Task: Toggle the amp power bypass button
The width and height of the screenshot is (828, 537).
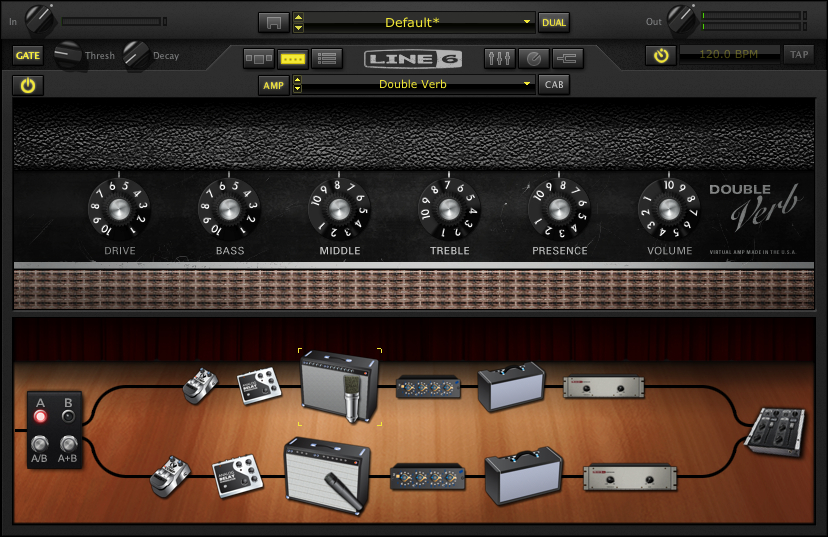Action: tap(27, 85)
